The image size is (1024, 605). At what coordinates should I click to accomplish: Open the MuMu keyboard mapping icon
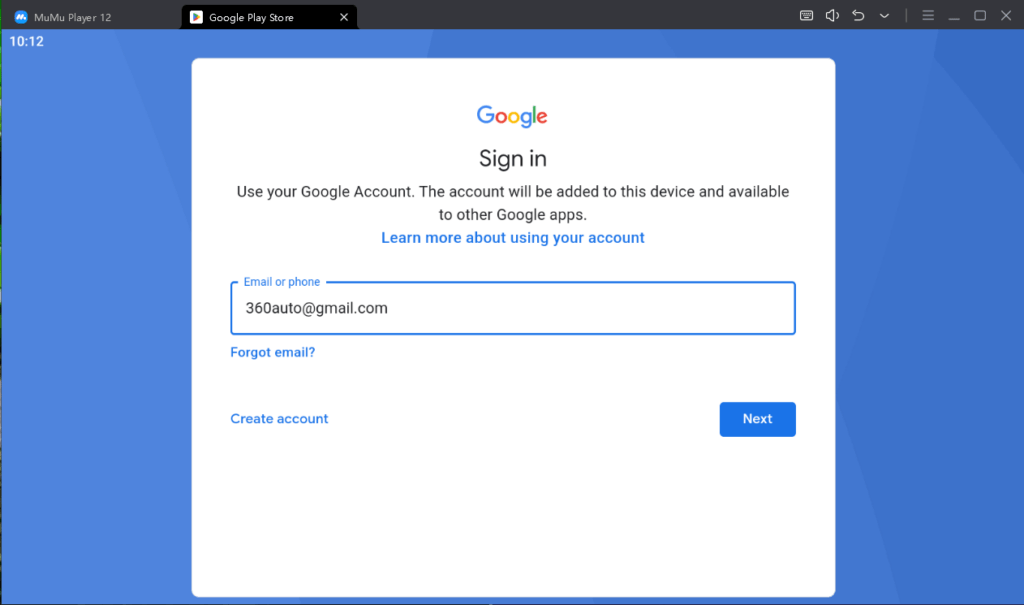(x=807, y=16)
